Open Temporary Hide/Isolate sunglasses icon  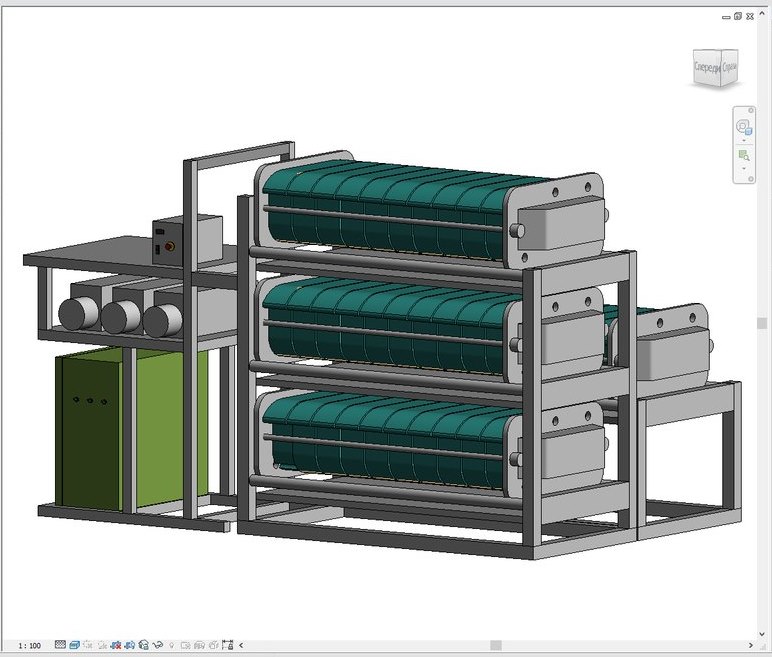(x=158, y=646)
